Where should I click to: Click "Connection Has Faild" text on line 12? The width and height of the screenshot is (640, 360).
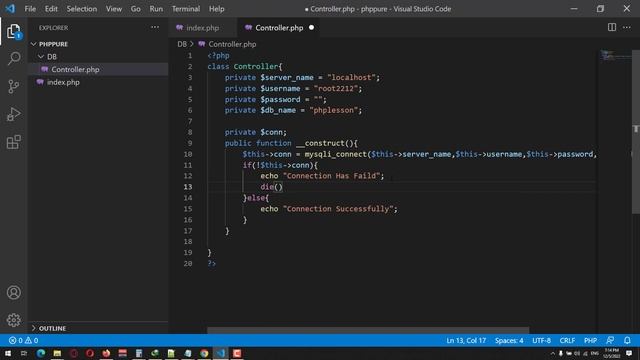[x=331, y=176]
